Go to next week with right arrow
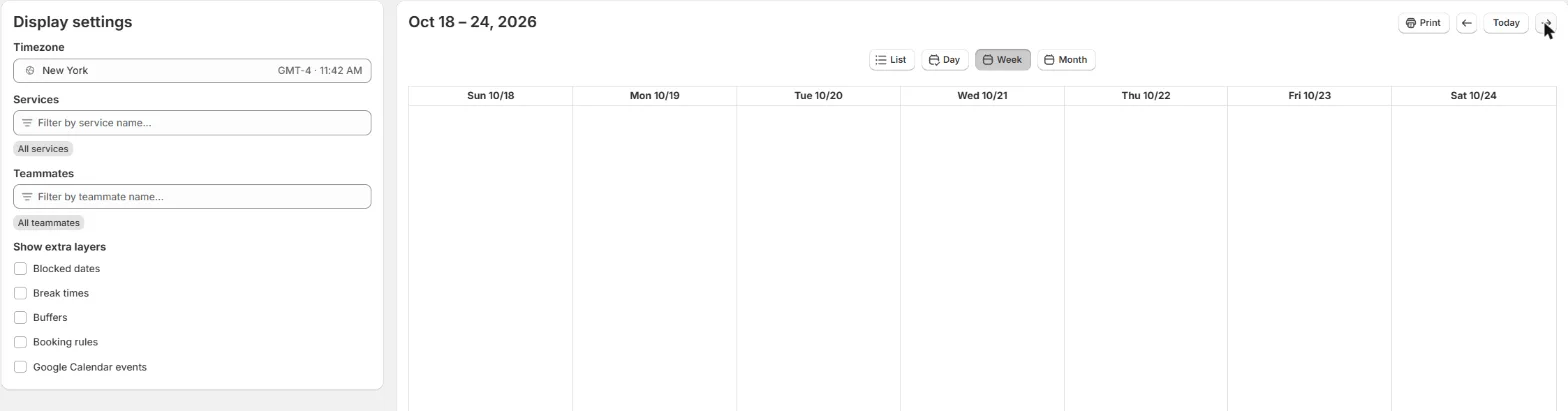Viewport: 1568px width, 411px height. (x=1545, y=23)
